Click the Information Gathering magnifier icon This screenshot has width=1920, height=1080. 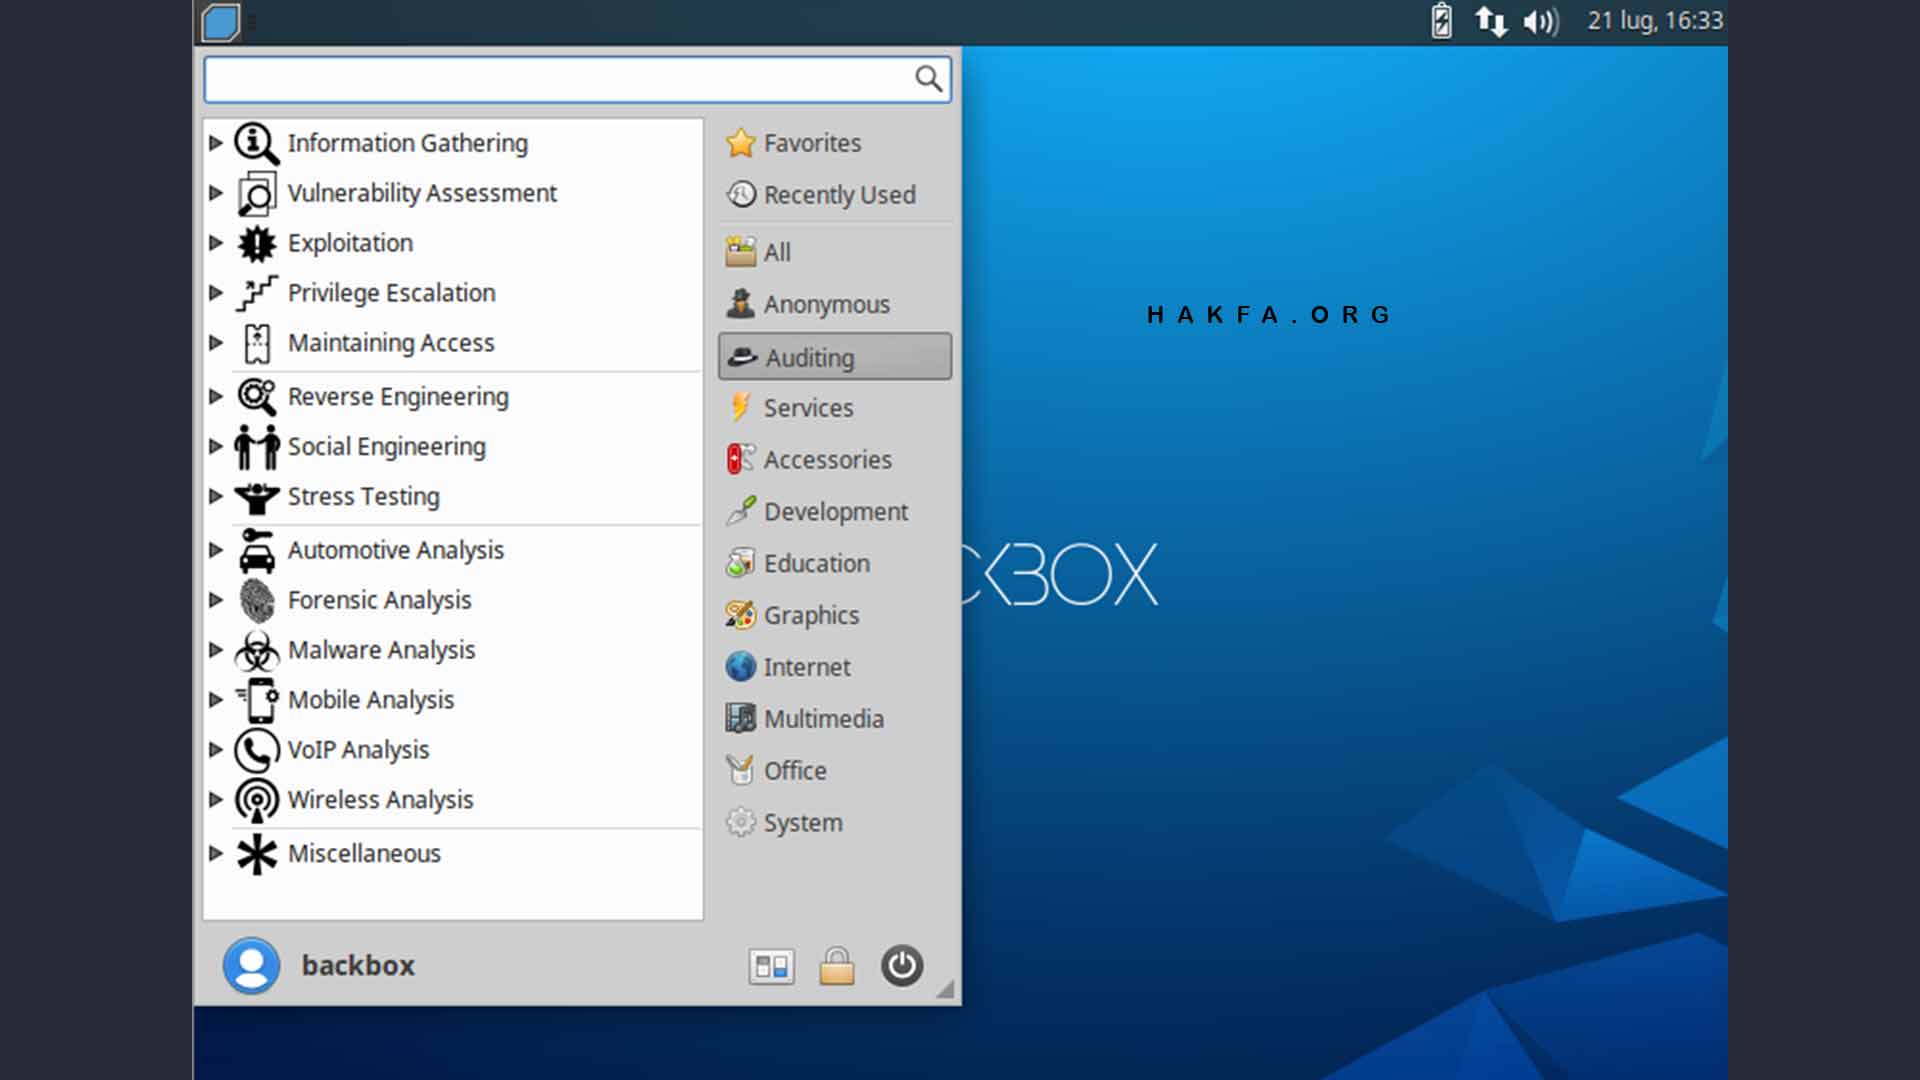click(257, 143)
